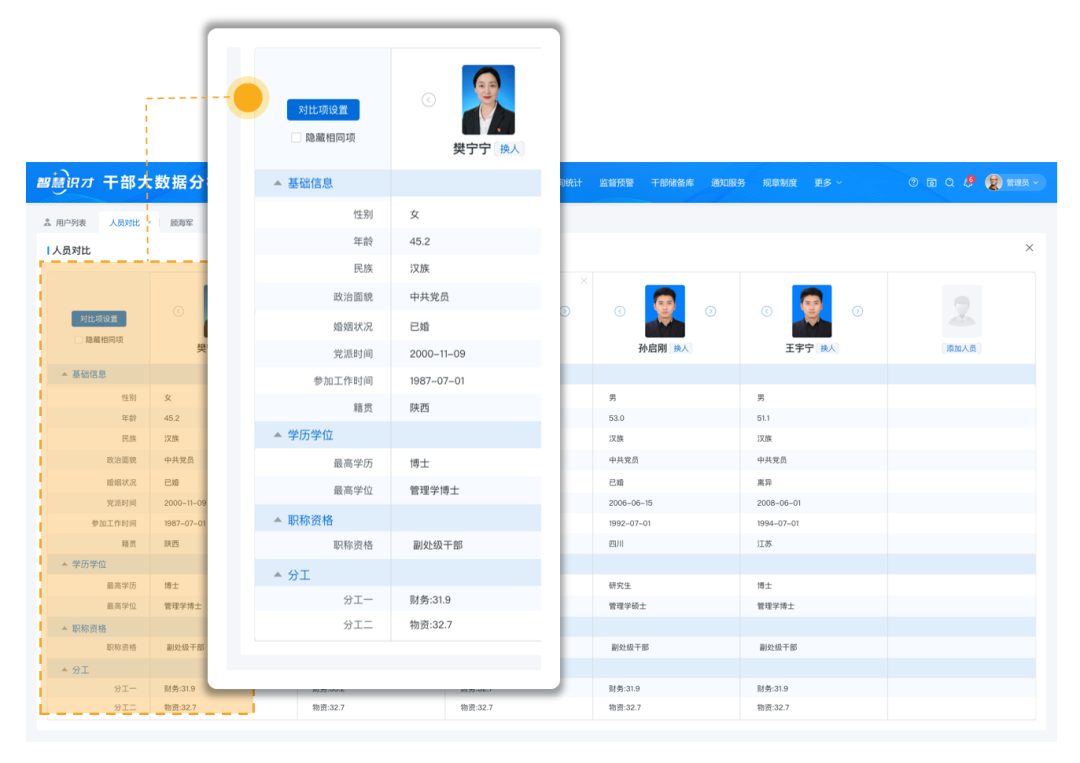Open the notification bell with red badge
This screenshot has width=1080, height=763.
pyautogui.click(x=968, y=183)
